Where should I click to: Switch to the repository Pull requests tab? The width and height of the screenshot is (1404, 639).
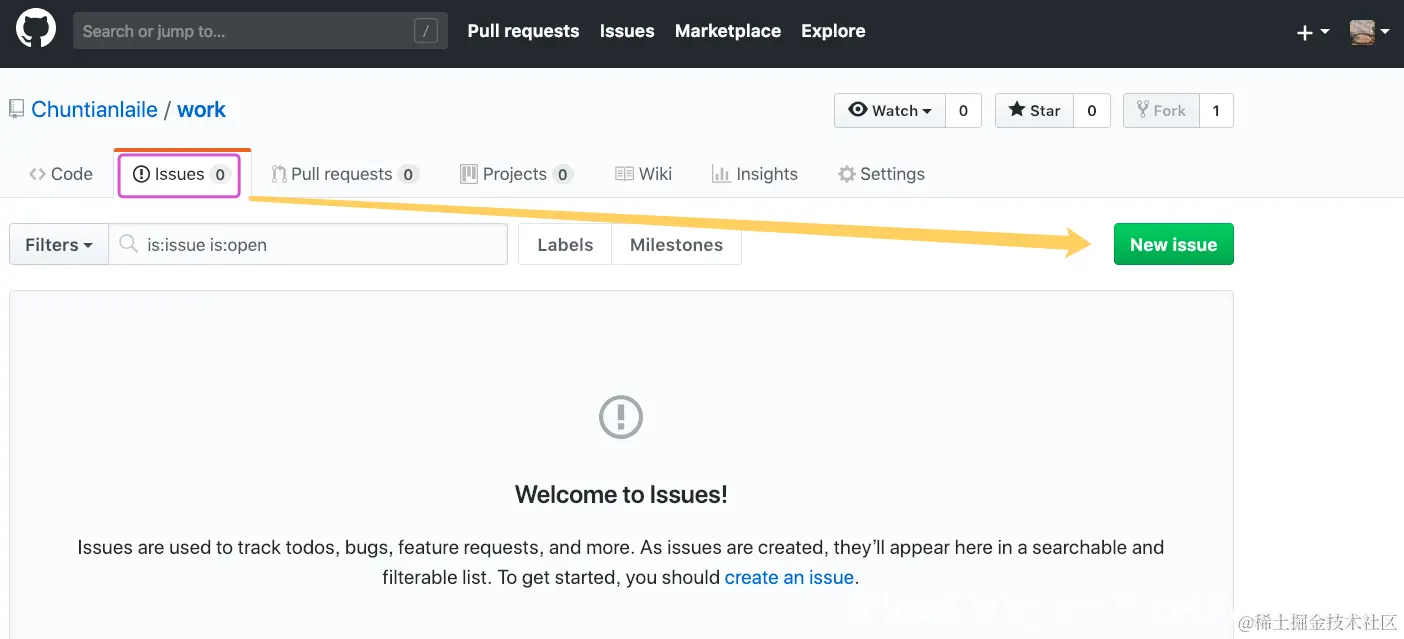[344, 174]
